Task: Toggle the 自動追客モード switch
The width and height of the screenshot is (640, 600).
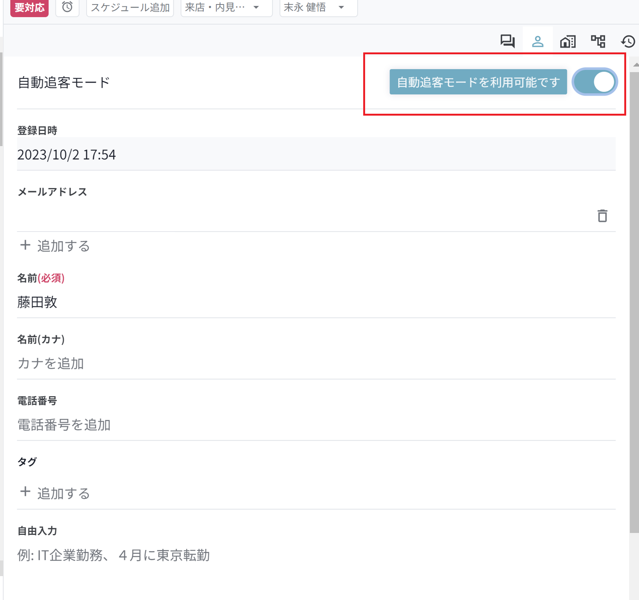Action: (x=595, y=82)
